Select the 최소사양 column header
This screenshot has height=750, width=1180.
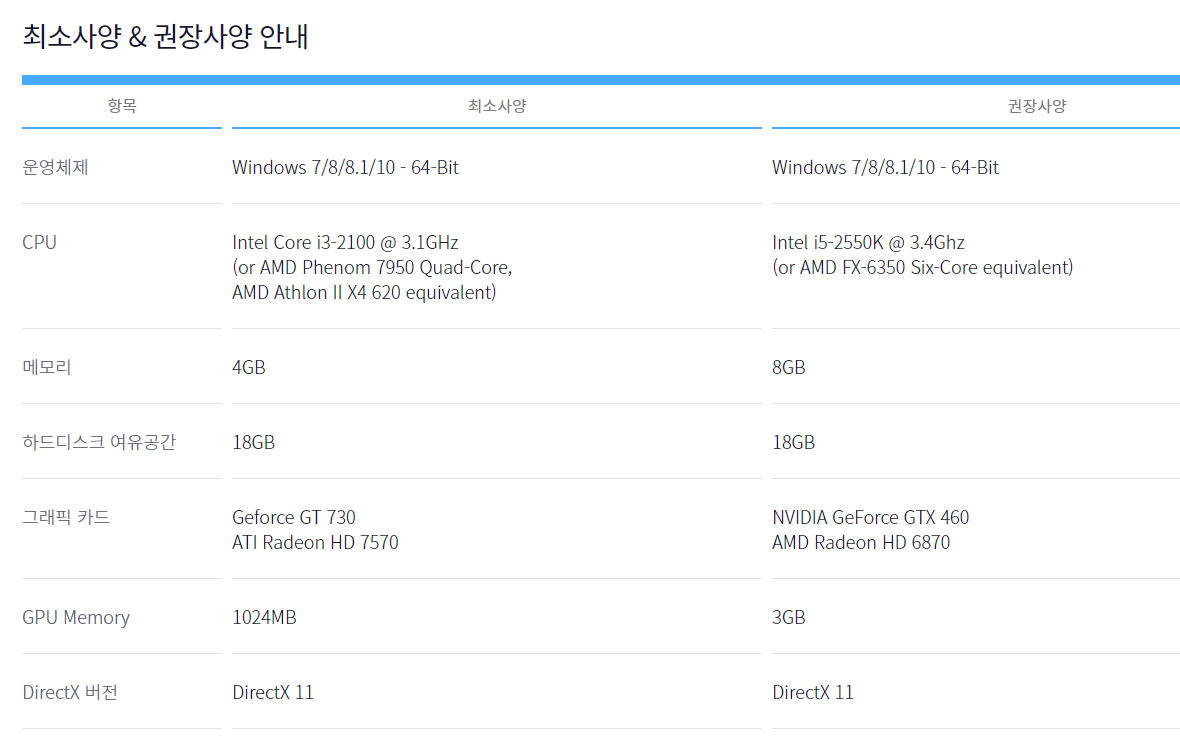pos(497,106)
